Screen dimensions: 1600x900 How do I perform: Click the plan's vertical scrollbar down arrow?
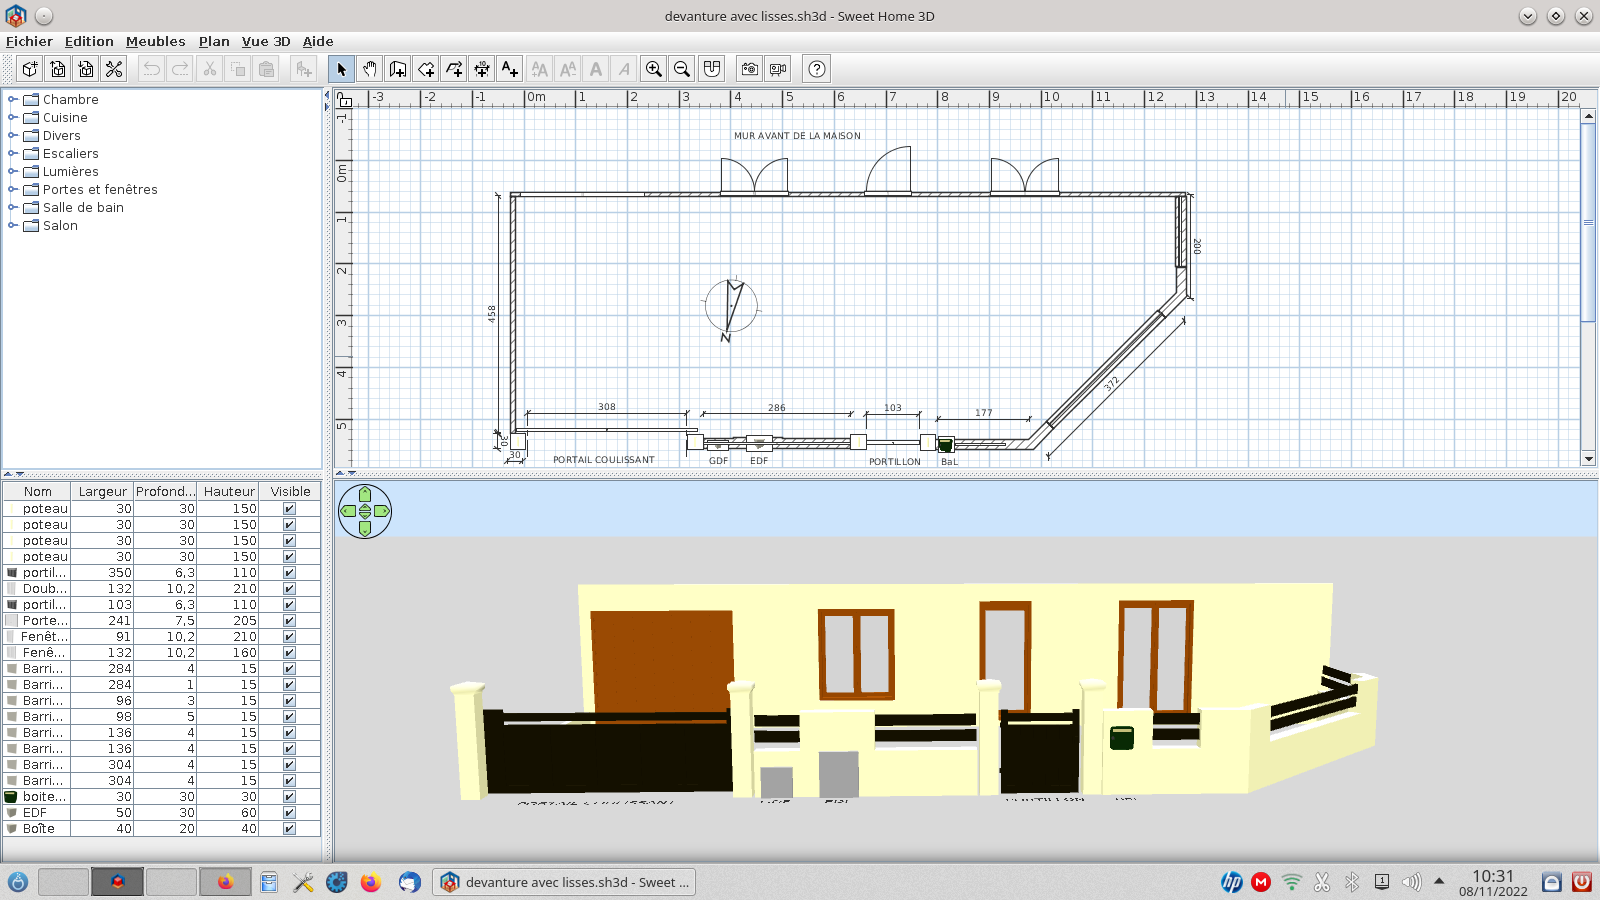click(x=1588, y=459)
